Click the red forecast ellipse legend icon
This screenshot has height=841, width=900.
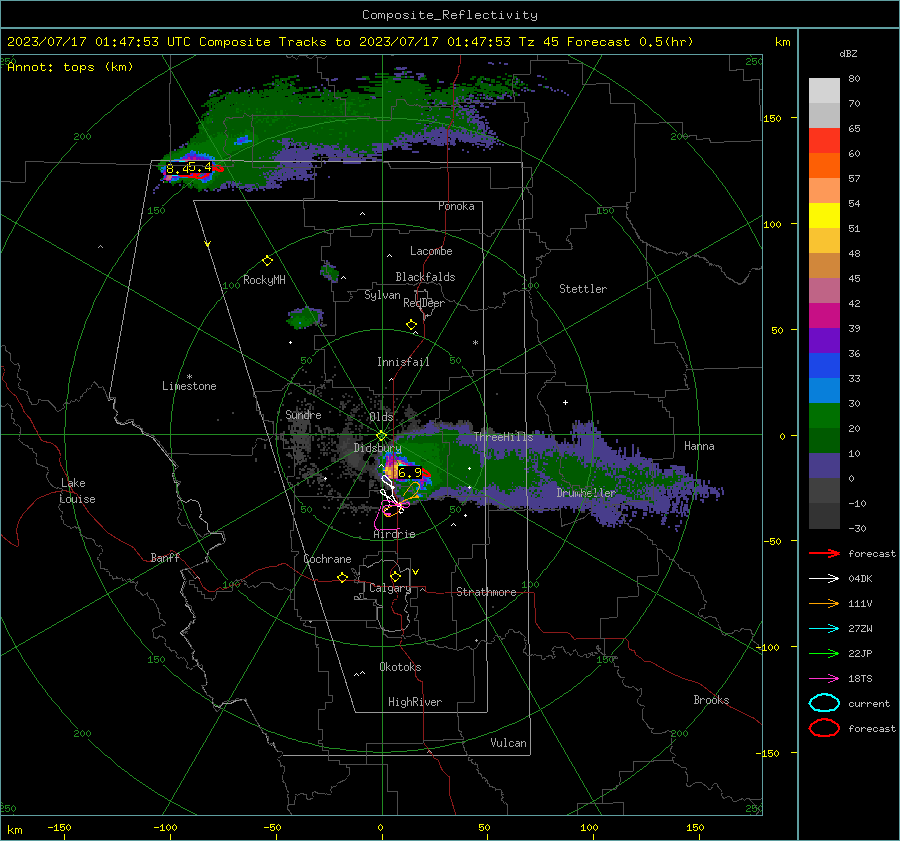click(x=824, y=728)
